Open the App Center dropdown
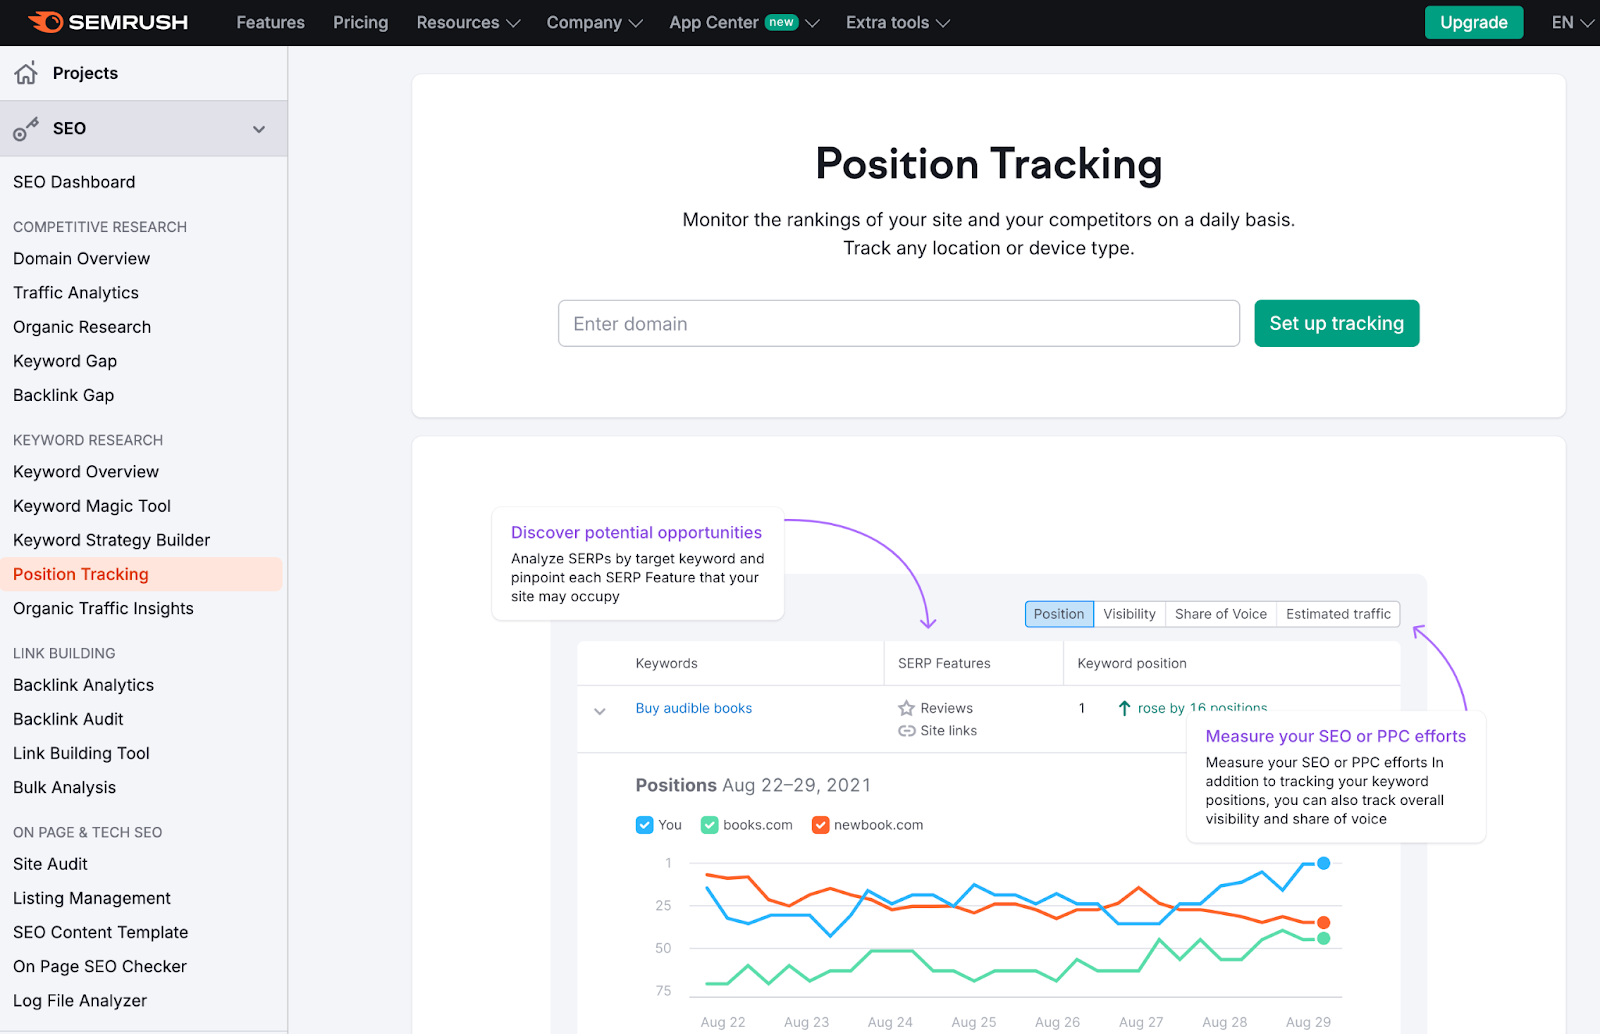1600x1034 pixels. click(744, 22)
